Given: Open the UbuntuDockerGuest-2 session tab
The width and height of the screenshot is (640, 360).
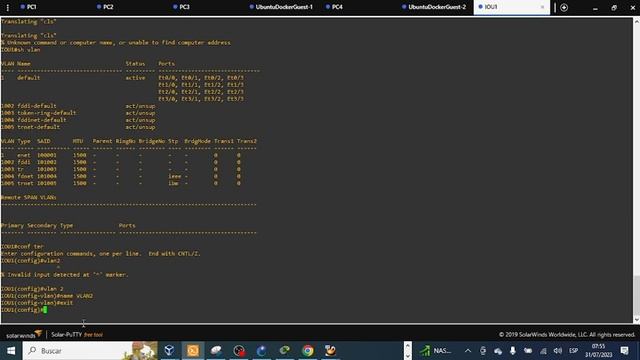Looking at the screenshot, I should coord(433,7).
